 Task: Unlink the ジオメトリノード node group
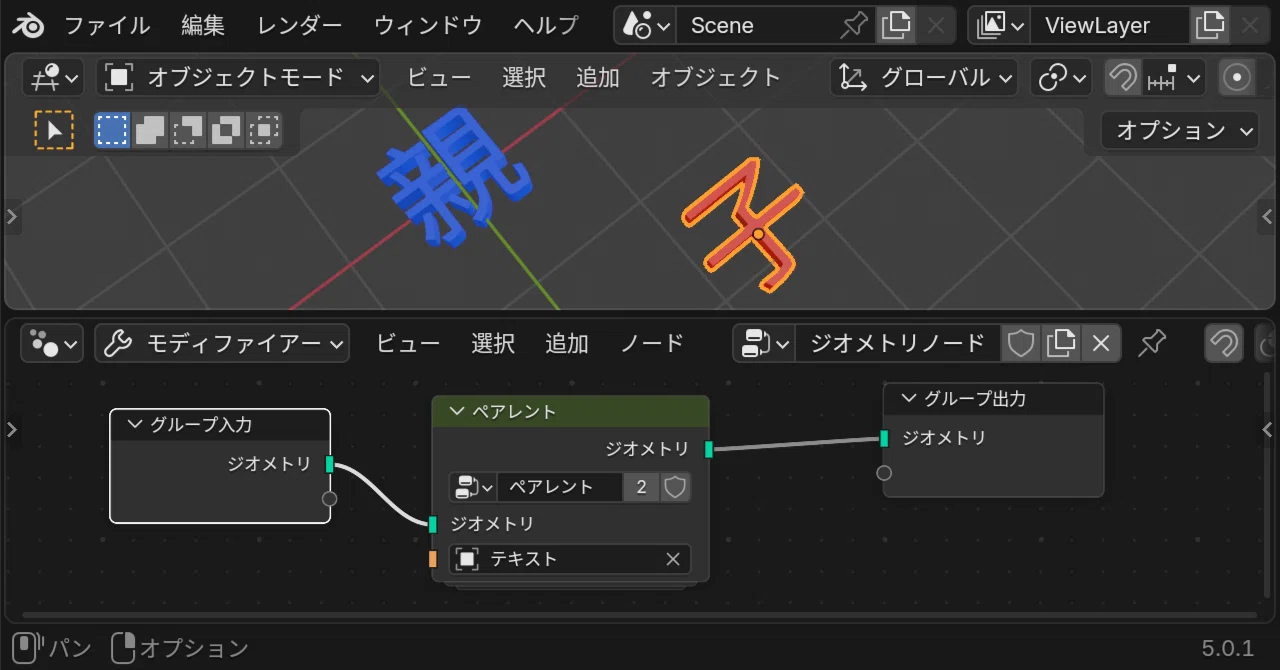1101,344
